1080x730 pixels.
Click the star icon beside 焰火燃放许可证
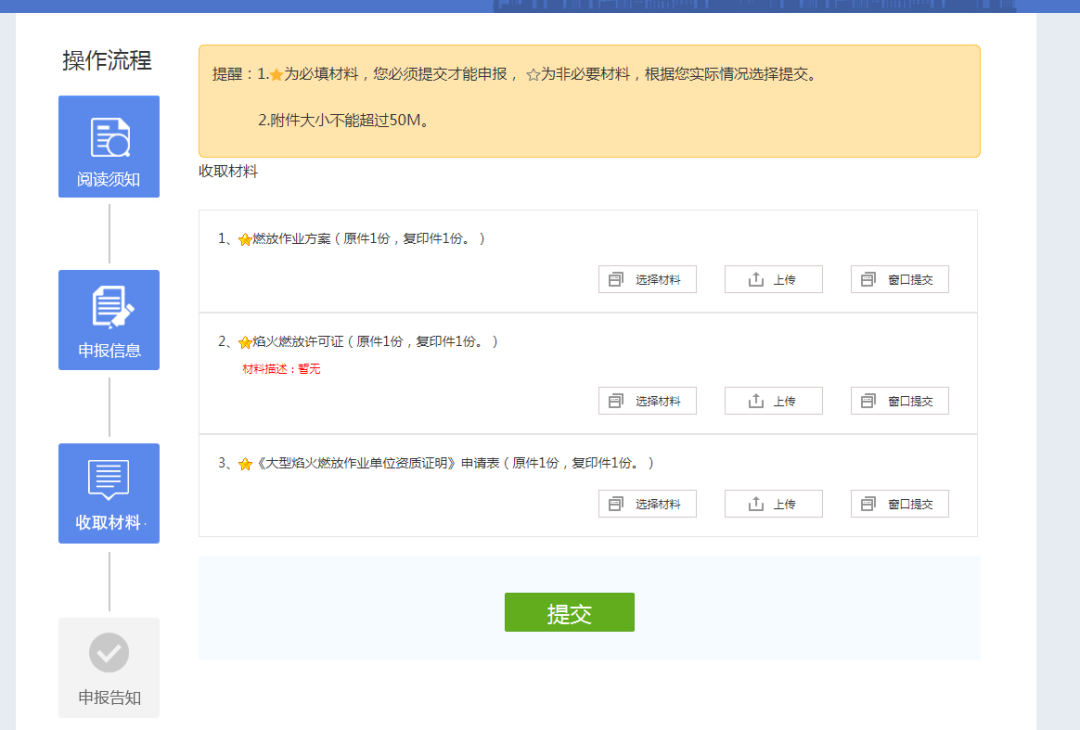(x=245, y=342)
